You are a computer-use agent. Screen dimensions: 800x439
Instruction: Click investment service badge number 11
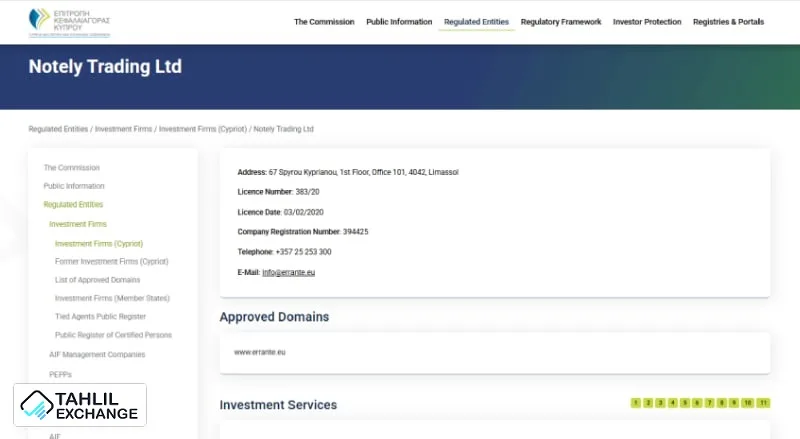[764, 403]
